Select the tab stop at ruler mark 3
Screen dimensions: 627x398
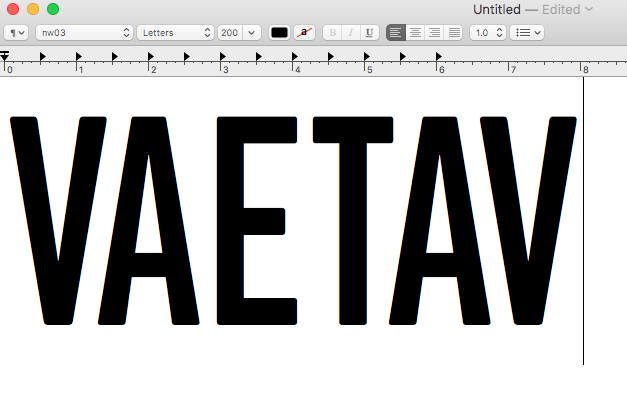pyautogui.click(x=223, y=56)
